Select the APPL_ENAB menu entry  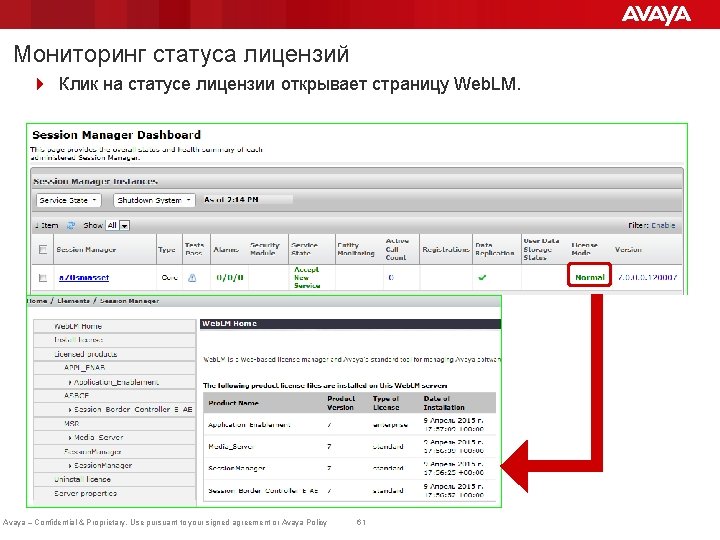coord(84,367)
